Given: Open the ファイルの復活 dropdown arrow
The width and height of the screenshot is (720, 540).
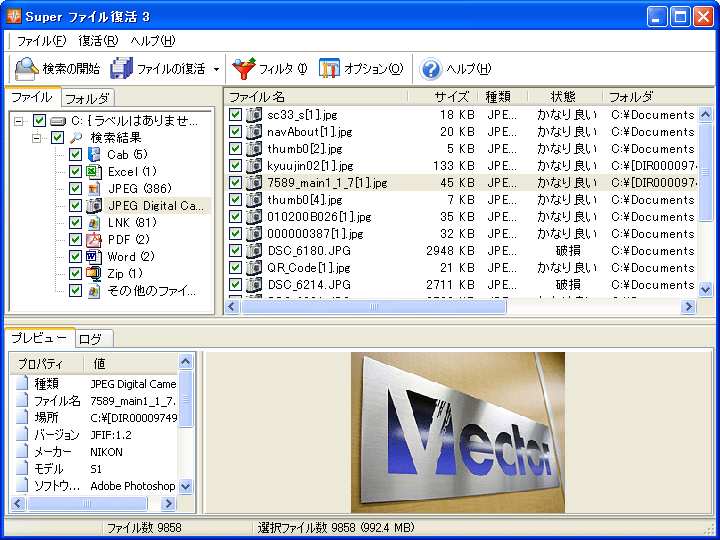Looking at the screenshot, I should coord(216,70).
